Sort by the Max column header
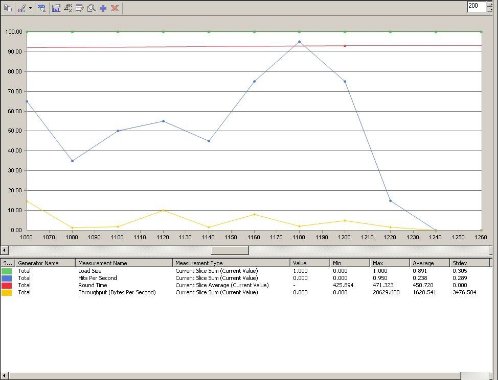Viewport: 498px width, 380px height. (390, 263)
